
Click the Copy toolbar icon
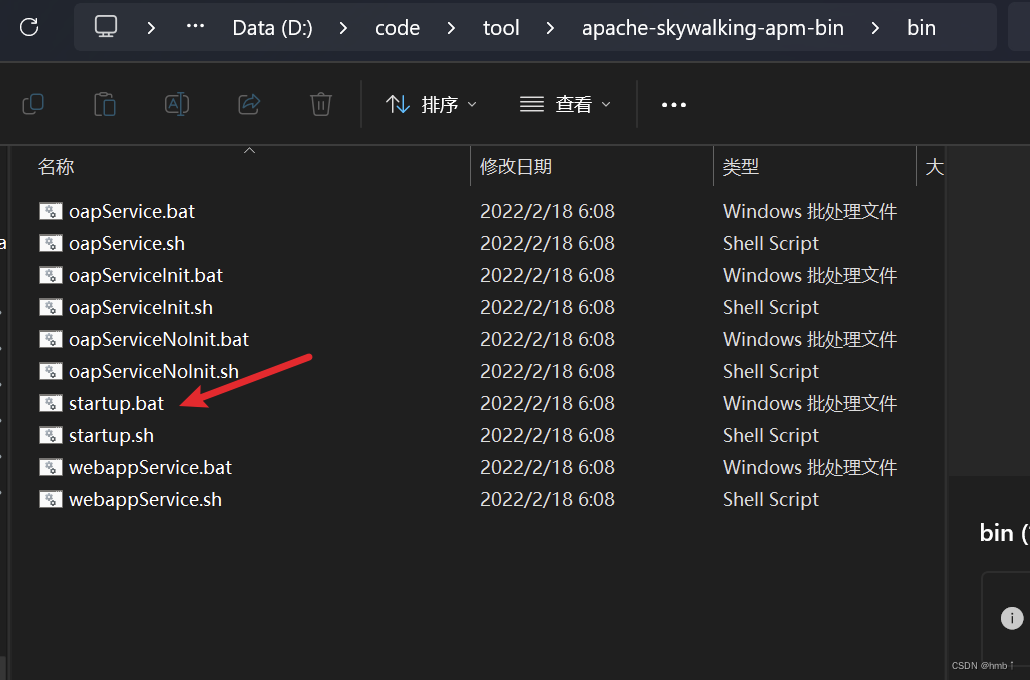pyautogui.click(x=33, y=104)
